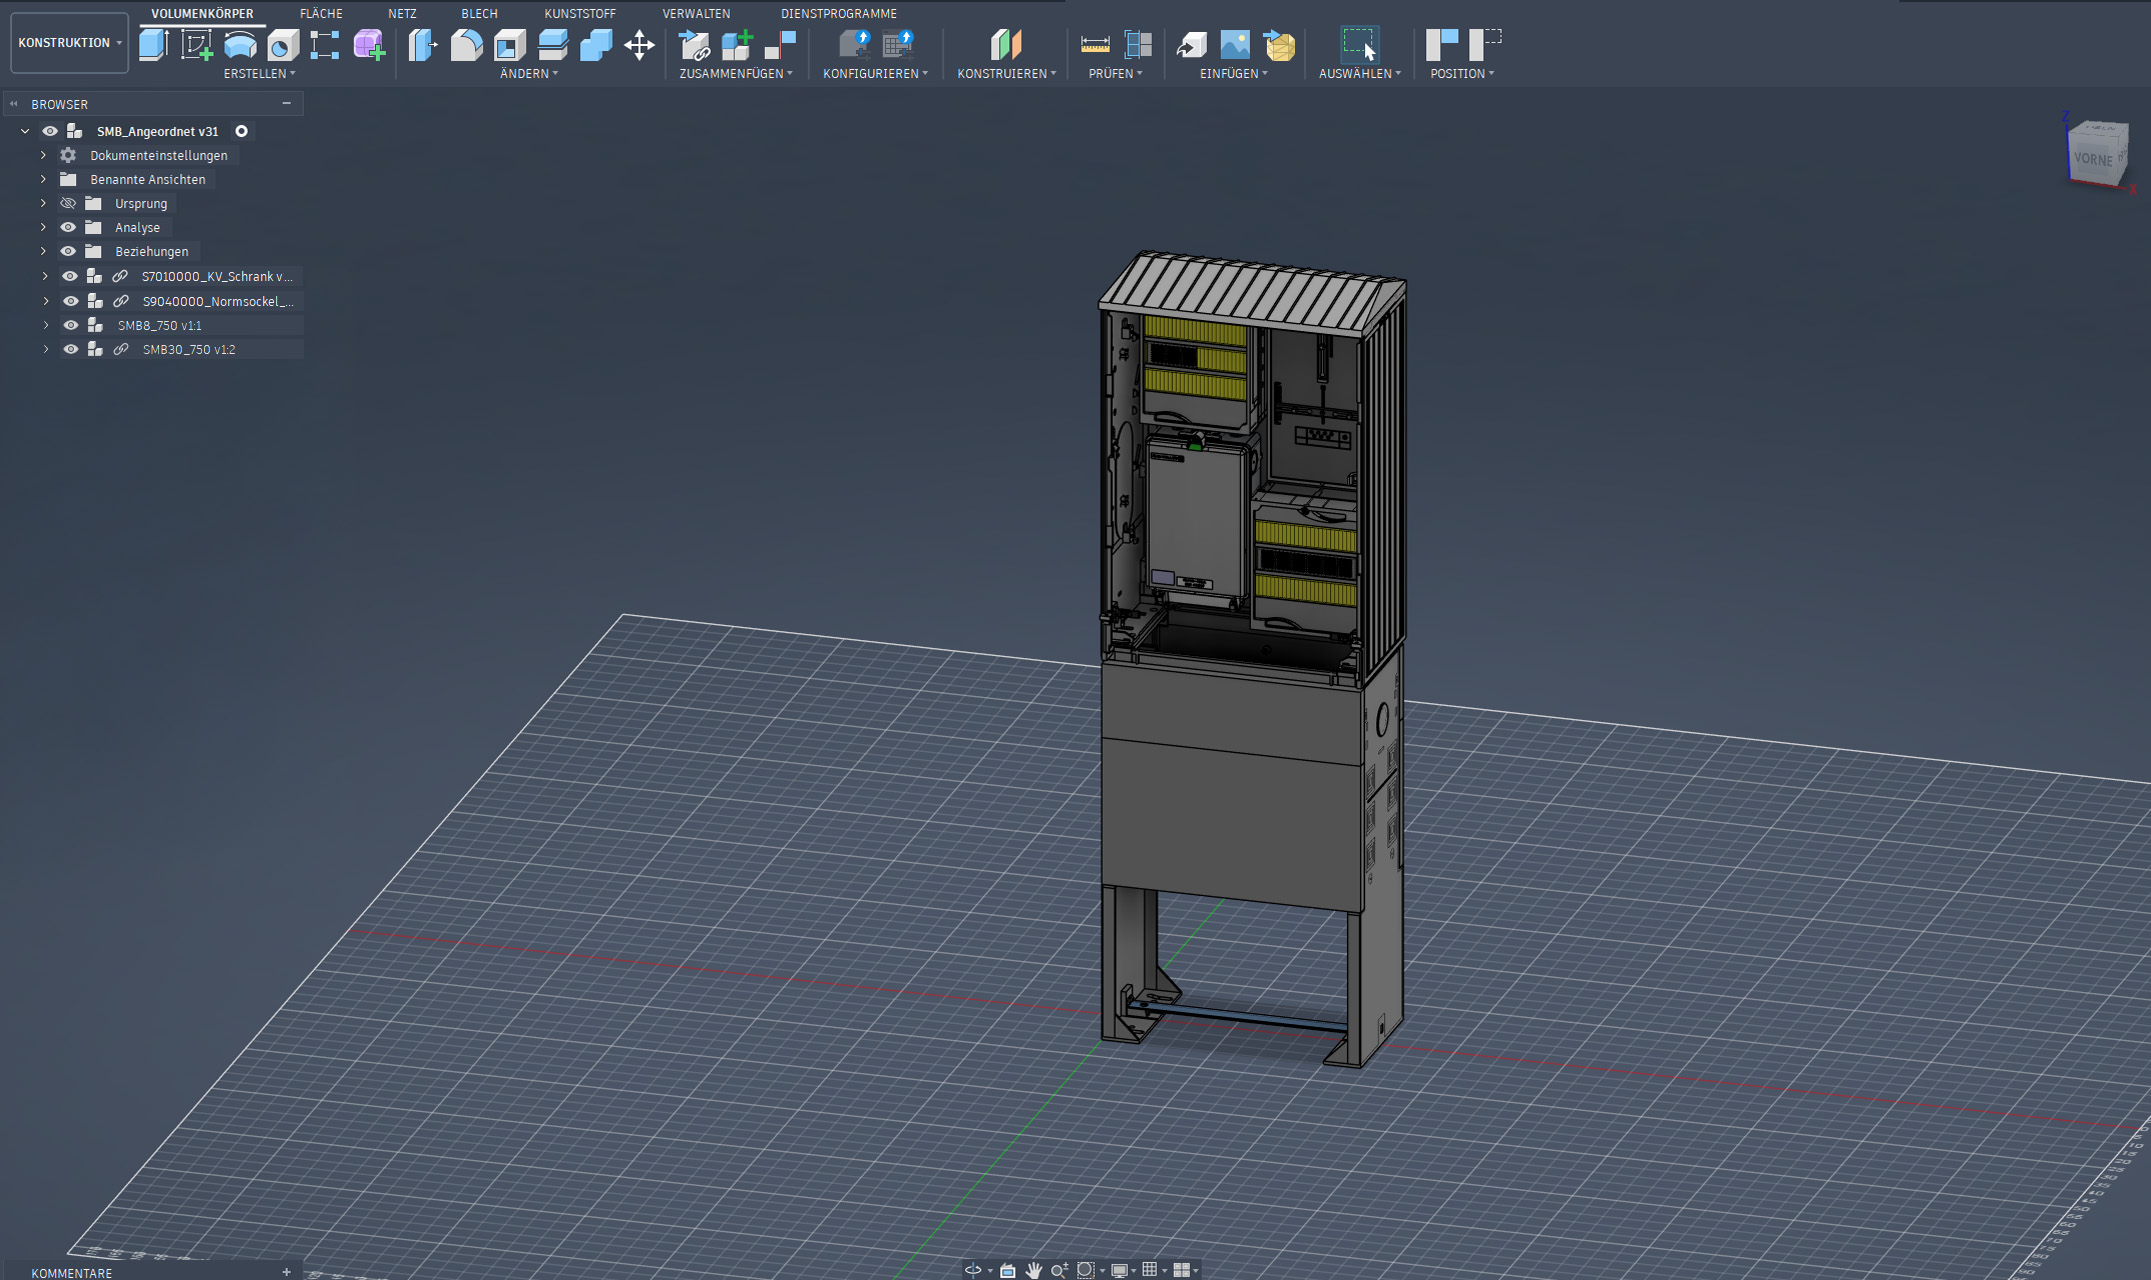Click the New Component icon
2151x1280 pixels.
(x=737, y=45)
